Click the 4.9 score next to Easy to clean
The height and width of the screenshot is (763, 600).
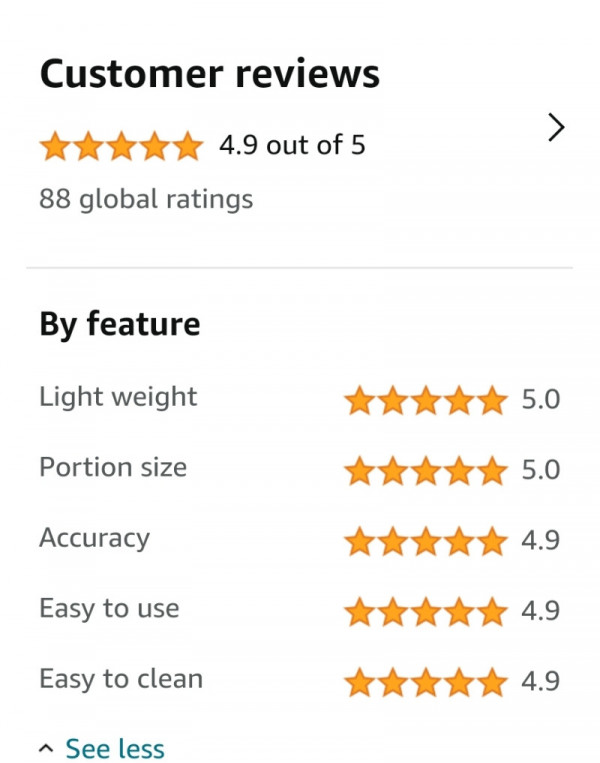[541, 681]
